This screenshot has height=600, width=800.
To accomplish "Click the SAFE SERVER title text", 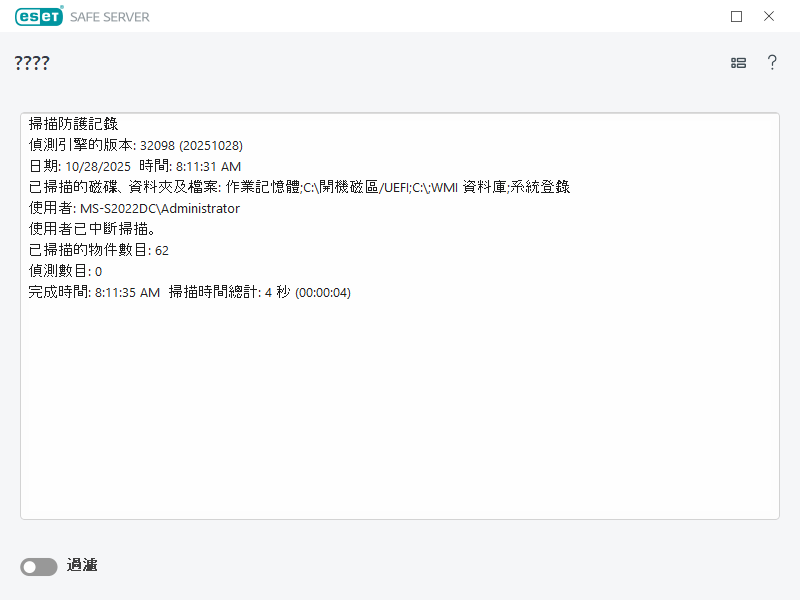I will pos(110,17).
